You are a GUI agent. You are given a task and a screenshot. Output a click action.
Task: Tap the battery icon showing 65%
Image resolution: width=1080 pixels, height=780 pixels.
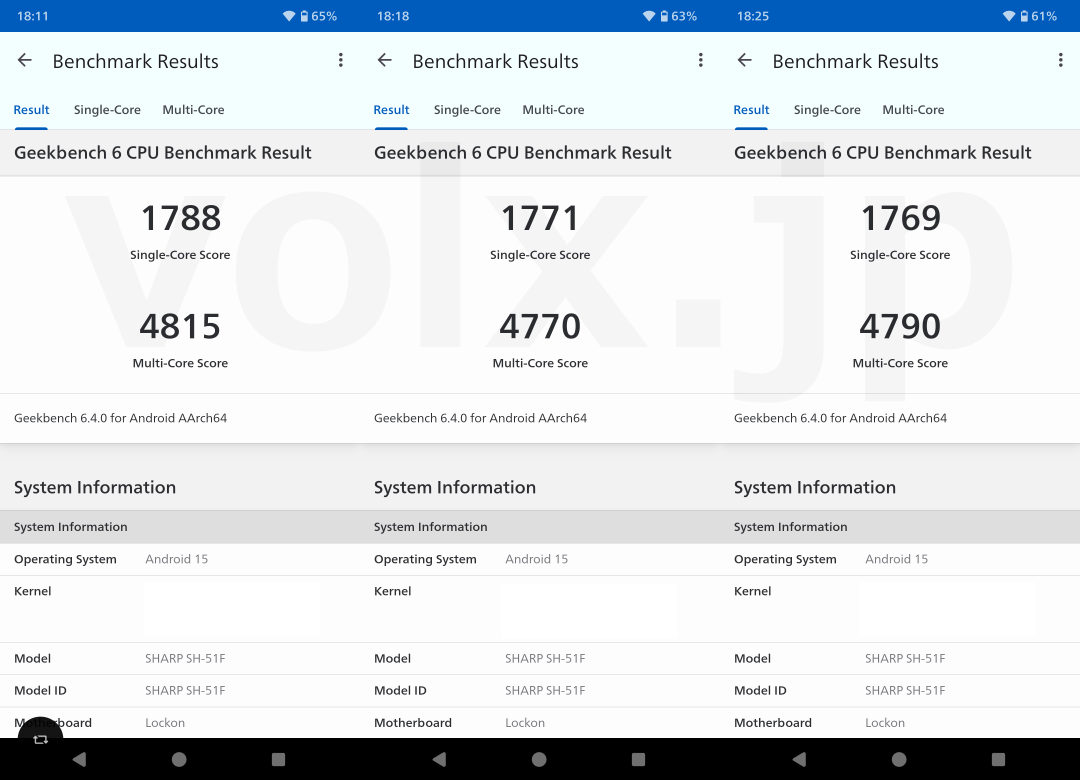(304, 16)
